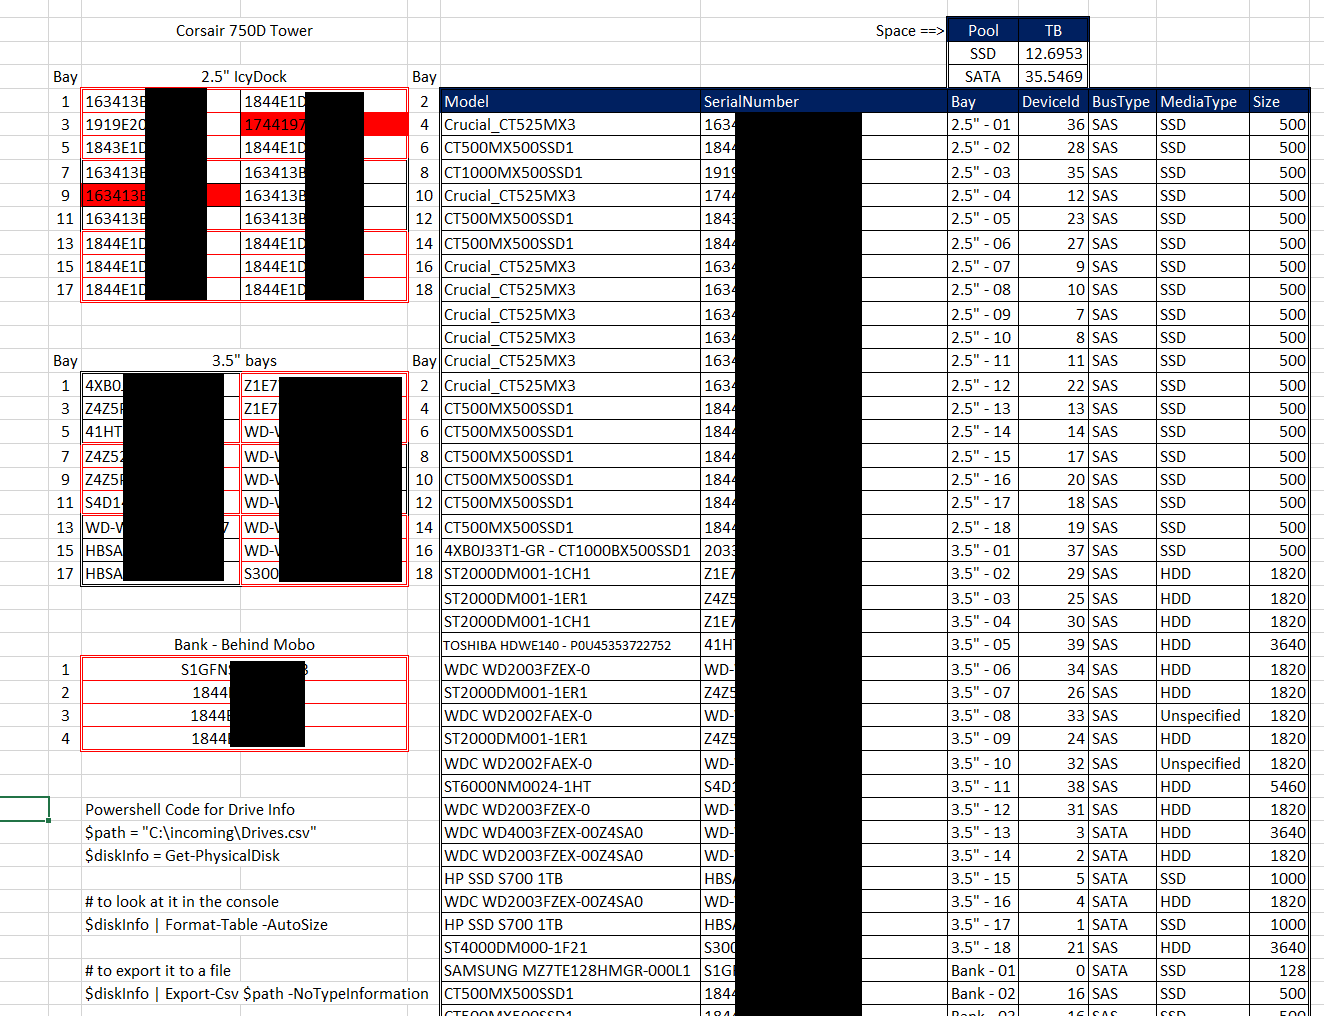Select the 'BusType' column header
The height and width of the screenshot is (1016, 1324).
(1122, 102)
